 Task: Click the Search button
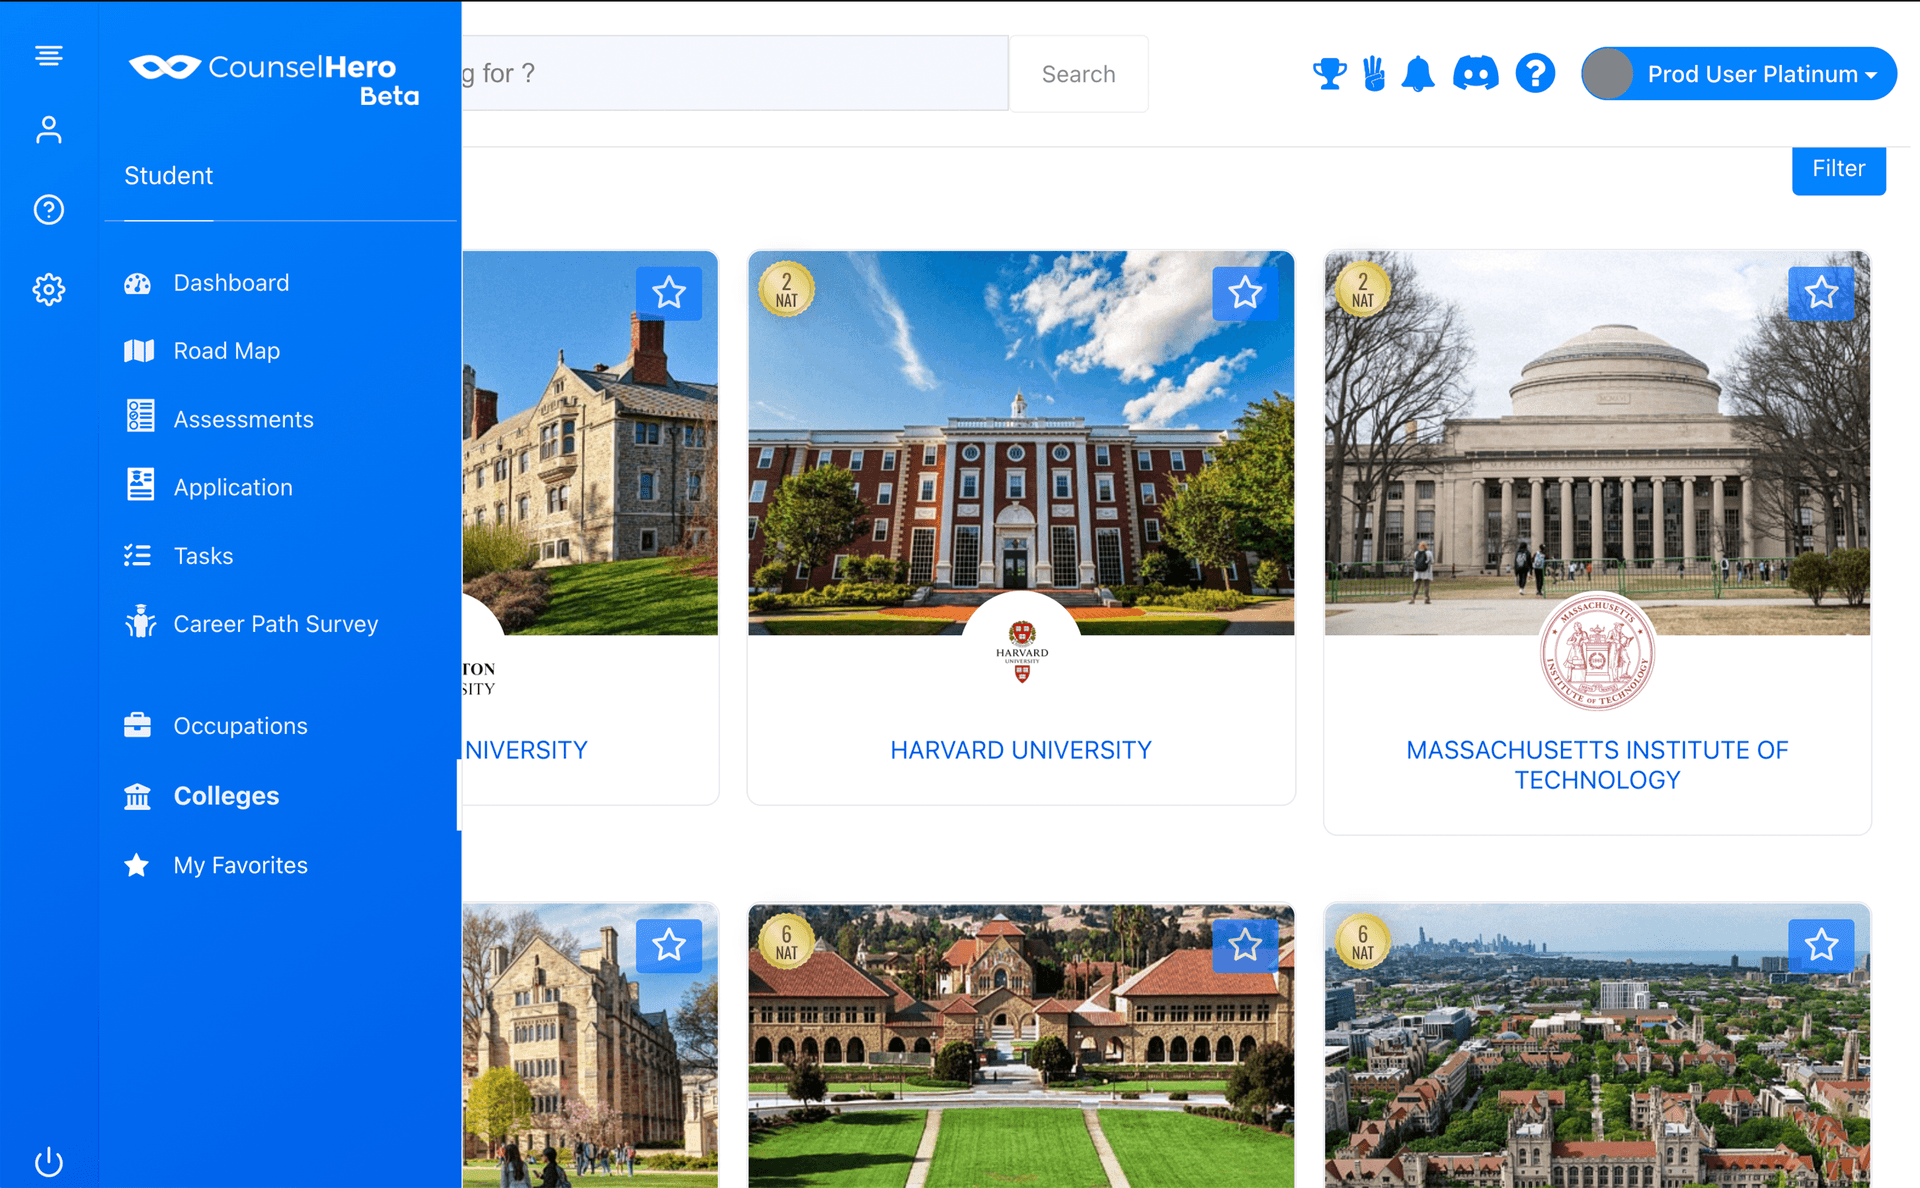tap(1078, 74)
